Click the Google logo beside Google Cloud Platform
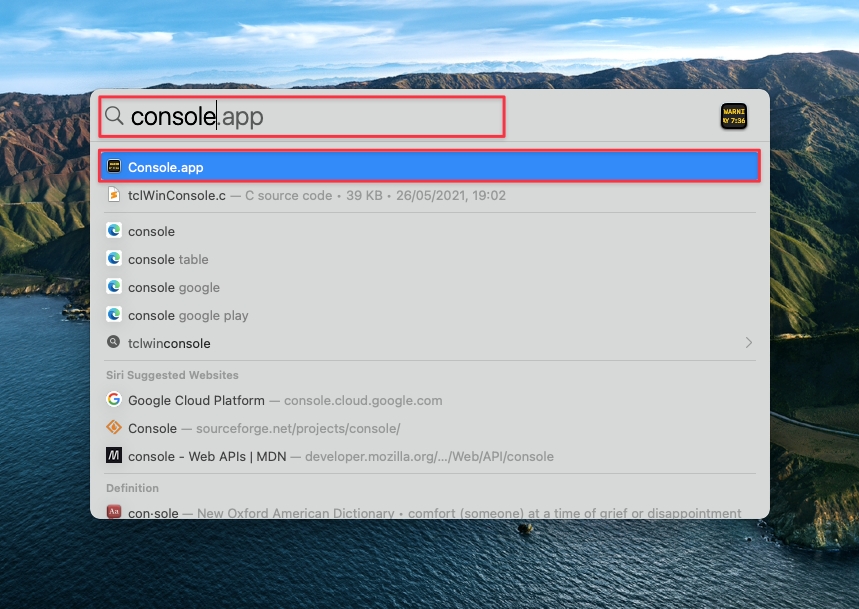Screen dimensions: 859x609 (x=114, y=400)
